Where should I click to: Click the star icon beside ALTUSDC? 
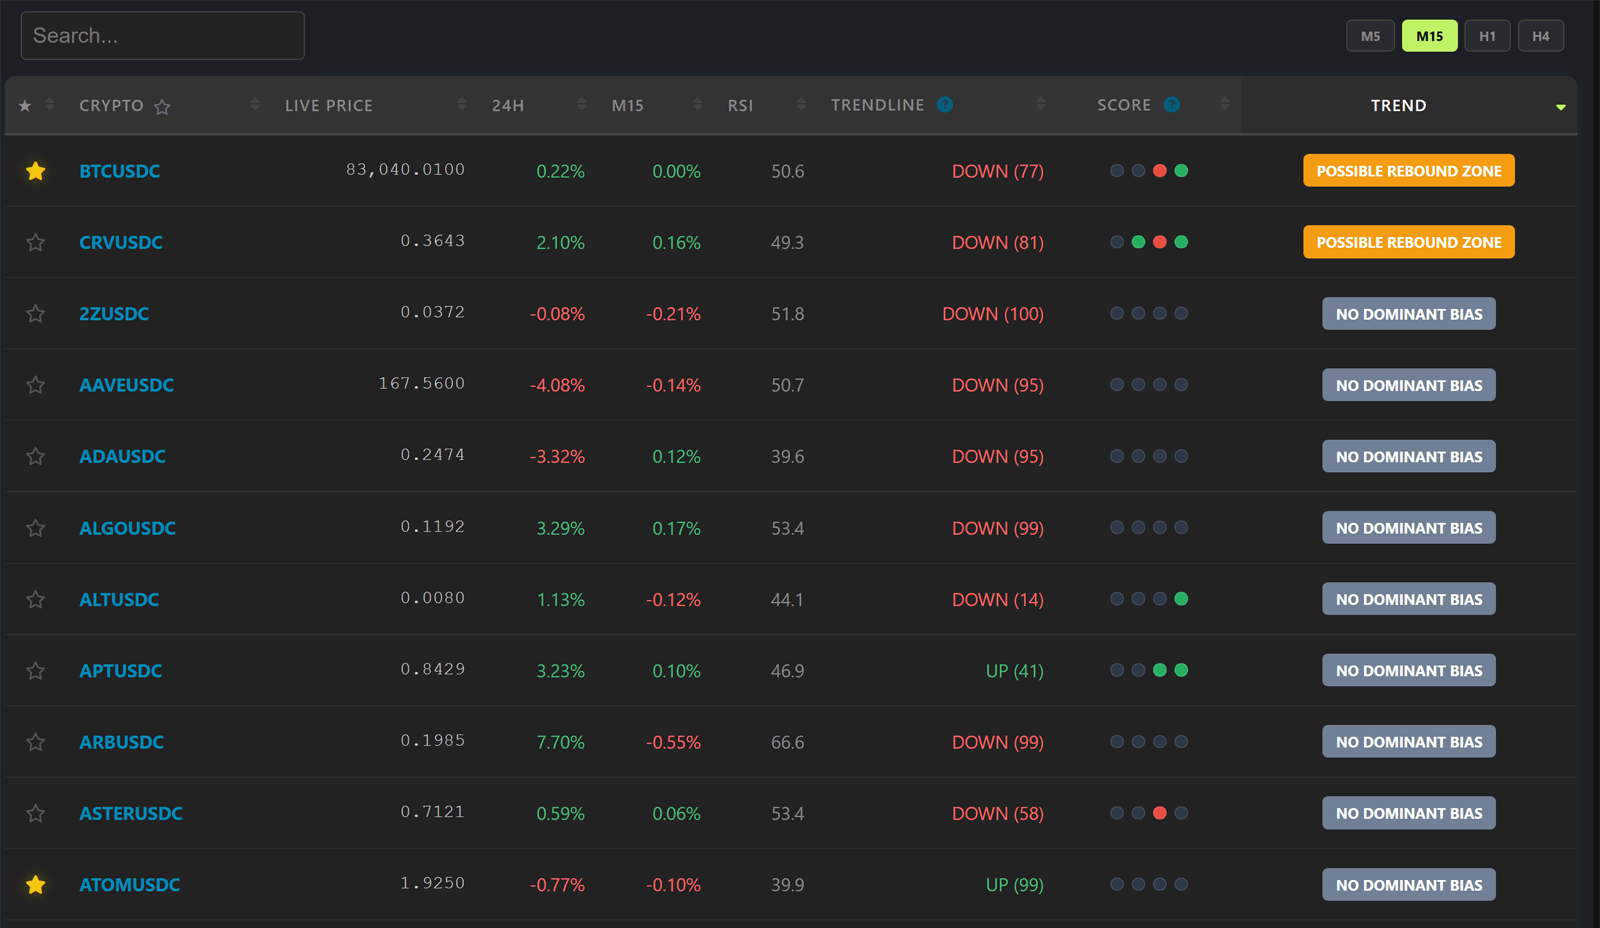tap(36, 599)
